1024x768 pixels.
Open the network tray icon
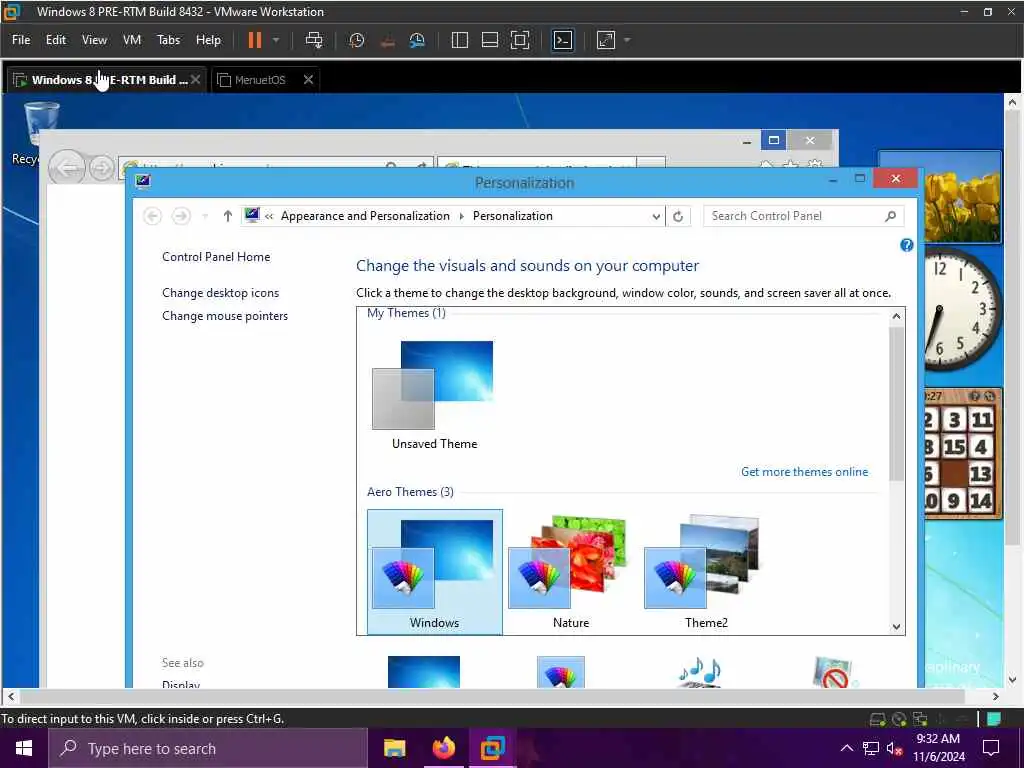(x=871, y=748)
